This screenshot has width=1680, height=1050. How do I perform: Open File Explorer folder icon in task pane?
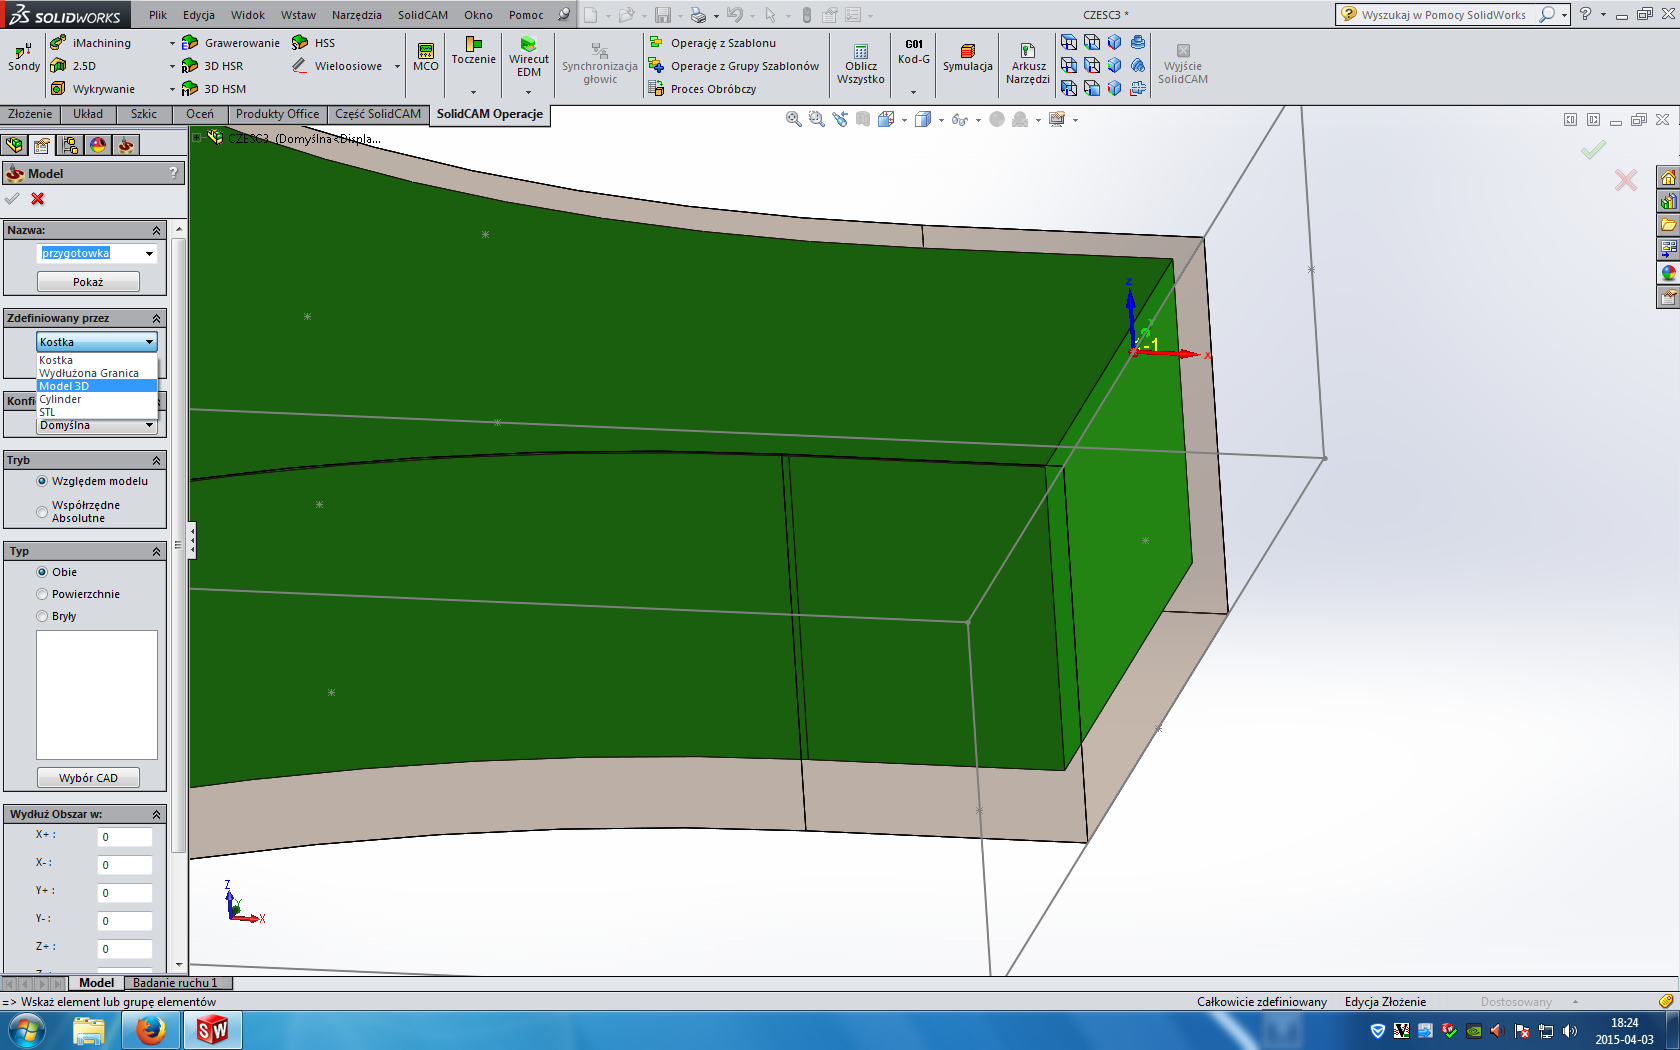1668,225
